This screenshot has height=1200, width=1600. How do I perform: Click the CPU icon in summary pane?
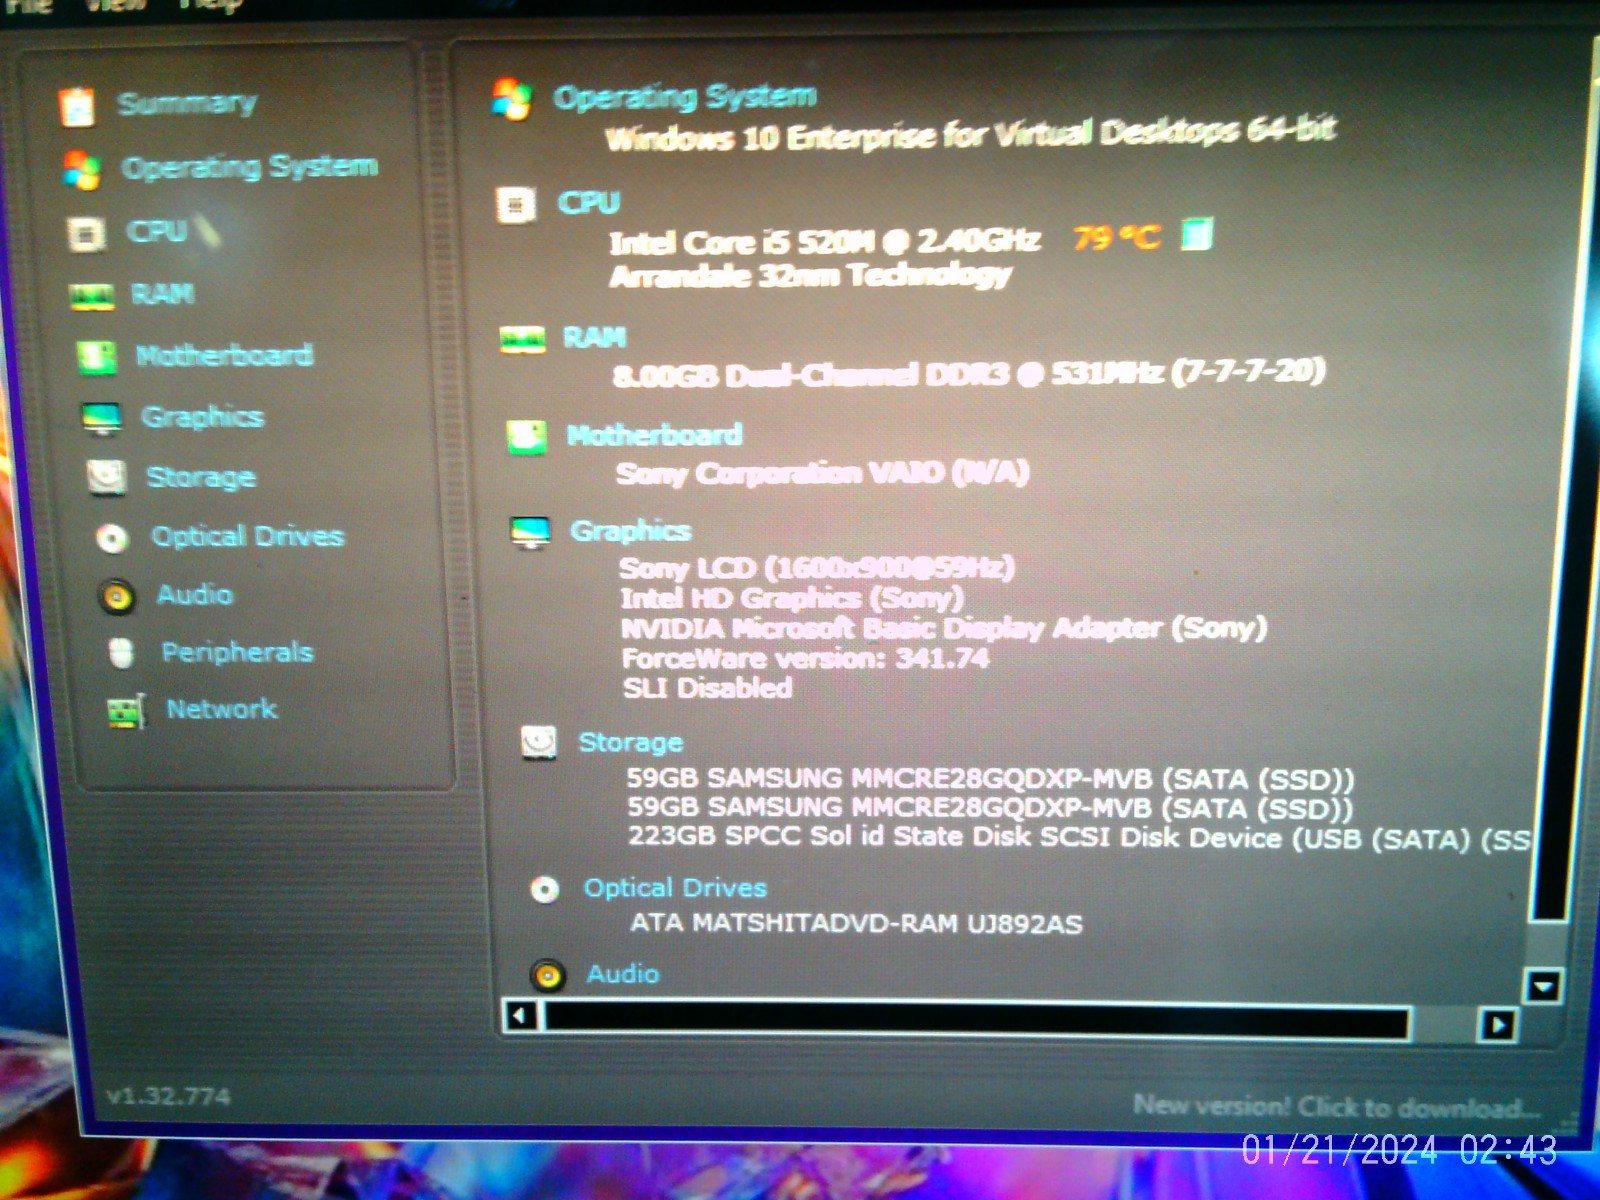click(x=516, y=205)
